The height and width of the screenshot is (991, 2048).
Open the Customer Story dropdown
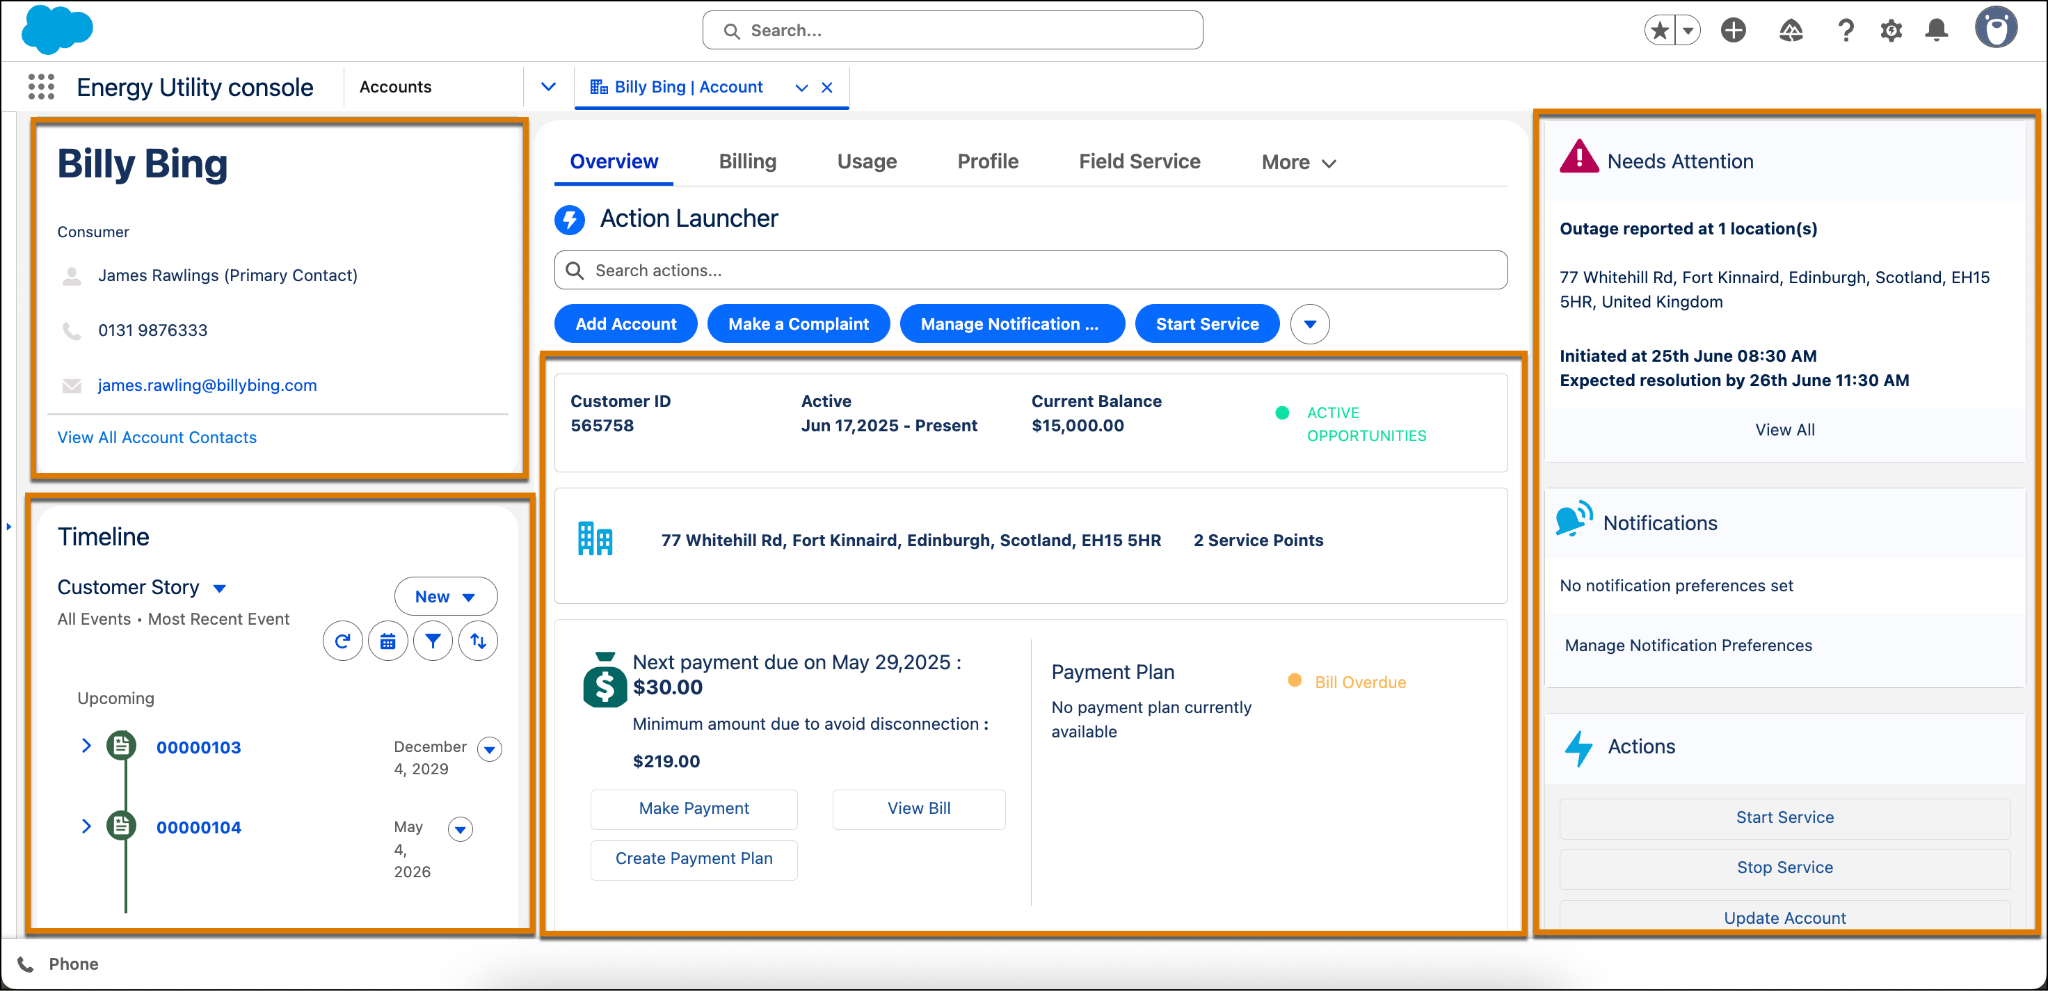click(x=220, y=588)
